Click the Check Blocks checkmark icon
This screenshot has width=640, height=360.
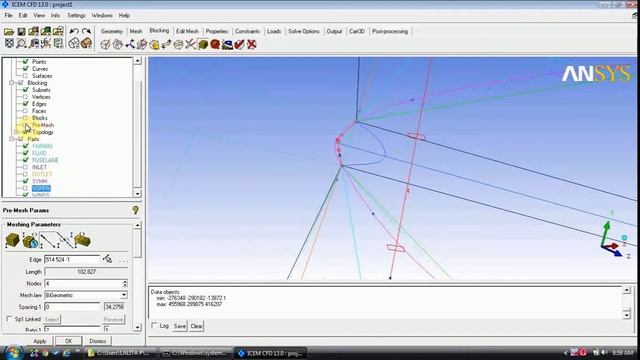coord(240,44)
